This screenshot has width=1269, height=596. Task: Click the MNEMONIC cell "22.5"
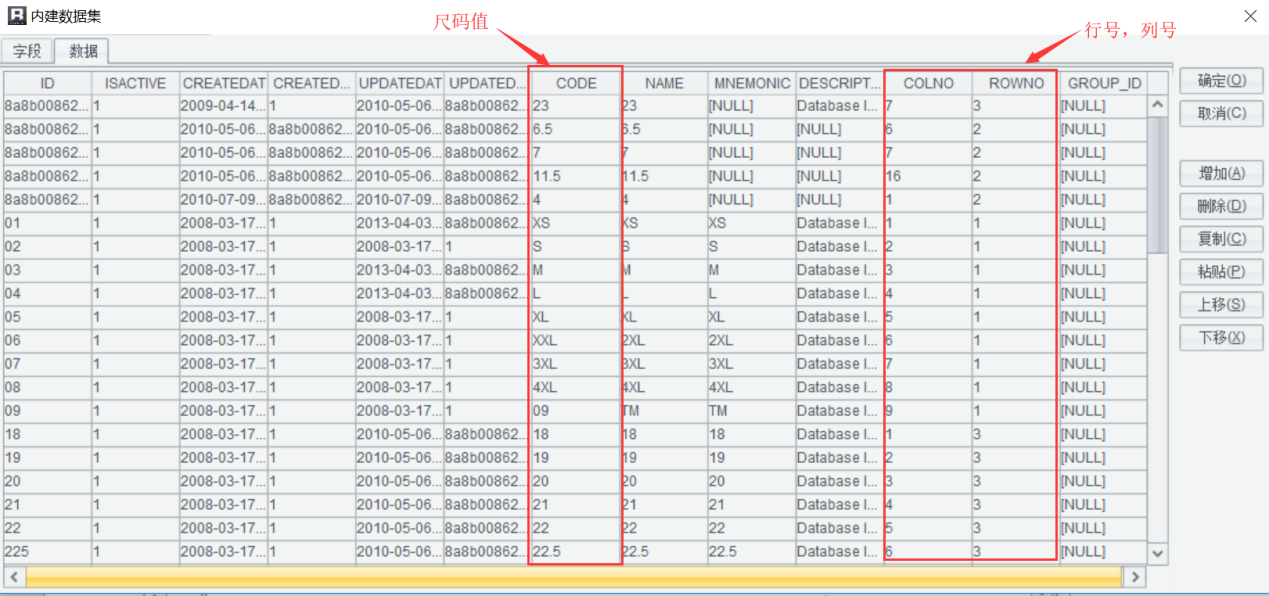coord(751,551)
